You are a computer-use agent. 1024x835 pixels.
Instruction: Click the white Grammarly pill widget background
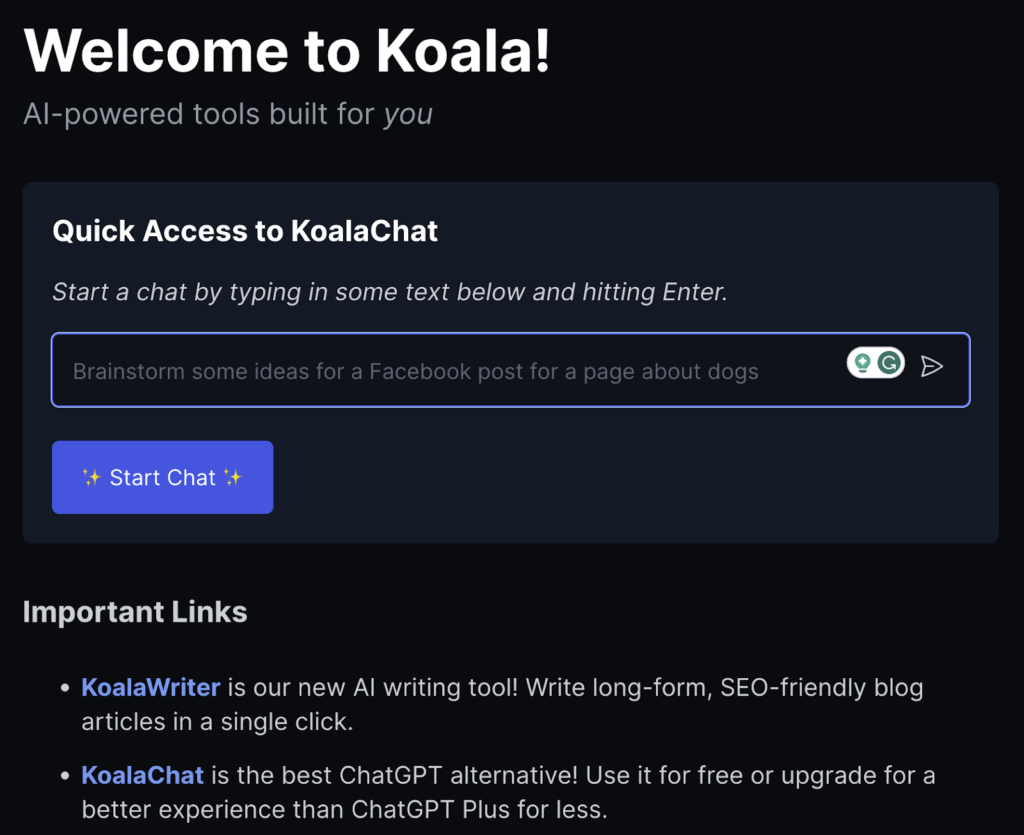pyautogui.click(x=876, y=363)
